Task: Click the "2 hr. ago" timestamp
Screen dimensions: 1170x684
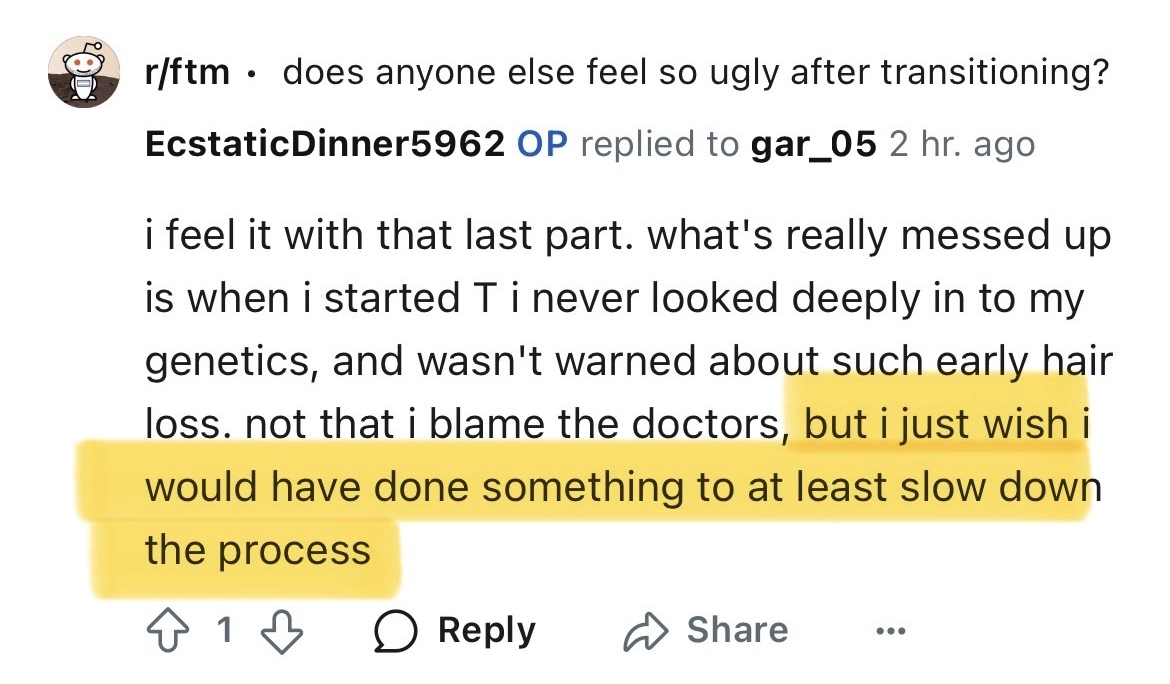Action: click(961, 144)
